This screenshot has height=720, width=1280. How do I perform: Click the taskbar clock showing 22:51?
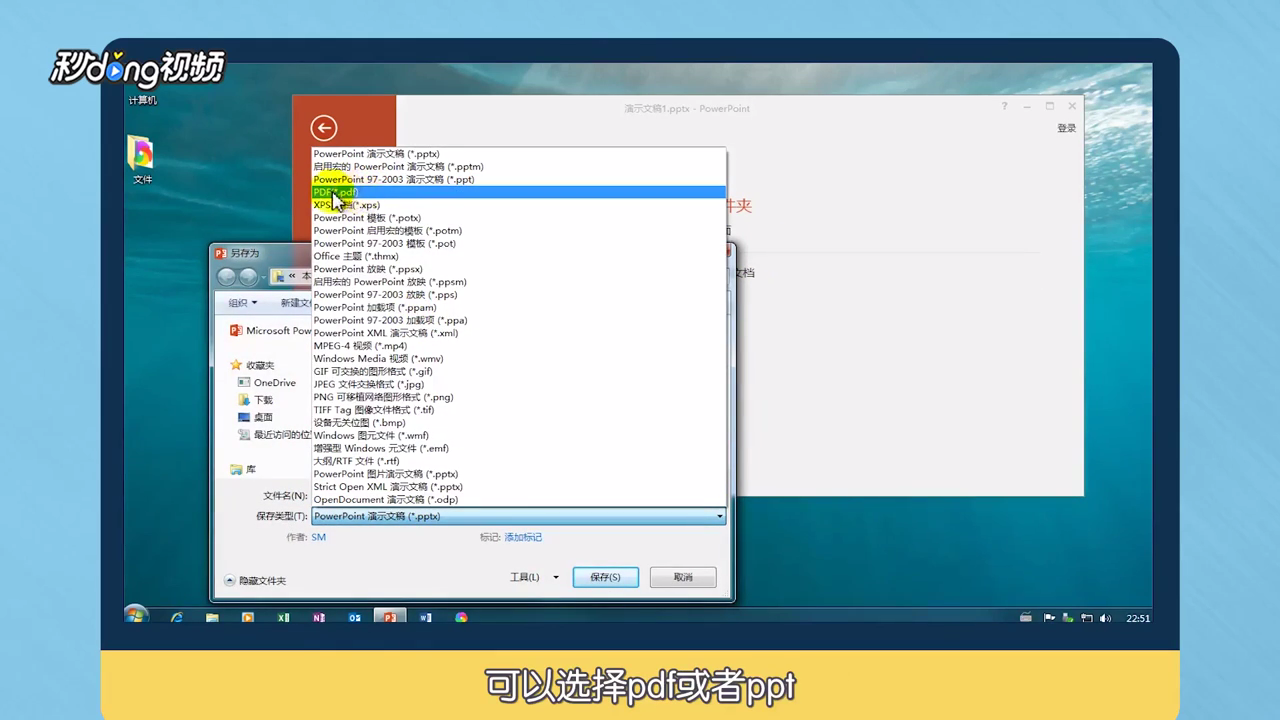tap(1138, 618)
